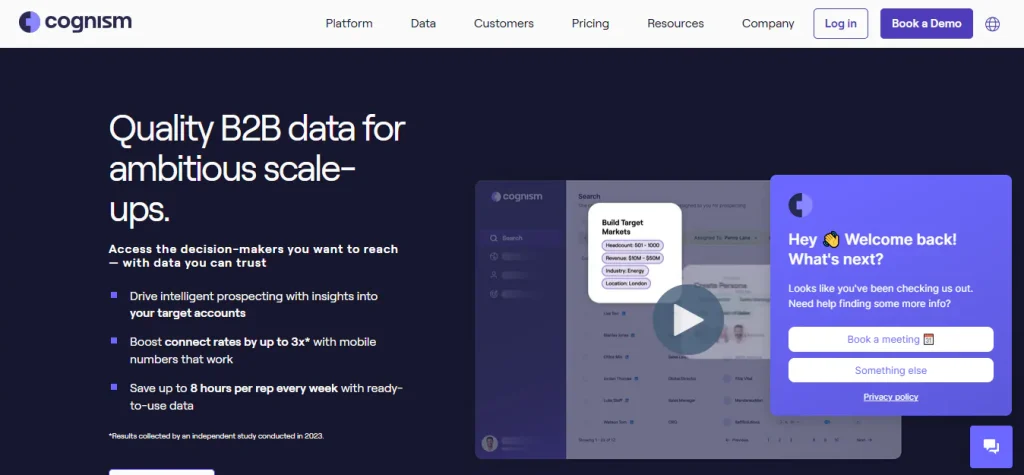Choose Book a meeting in chat popup
The image size is (1024, 475).
890,339
